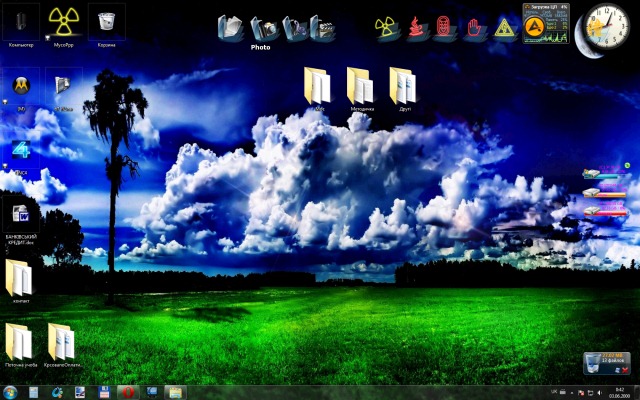The height and width of the screenshot is (400, 640).
Task: Open the taskbar clock showing 03.06
Action: [619, 393]
